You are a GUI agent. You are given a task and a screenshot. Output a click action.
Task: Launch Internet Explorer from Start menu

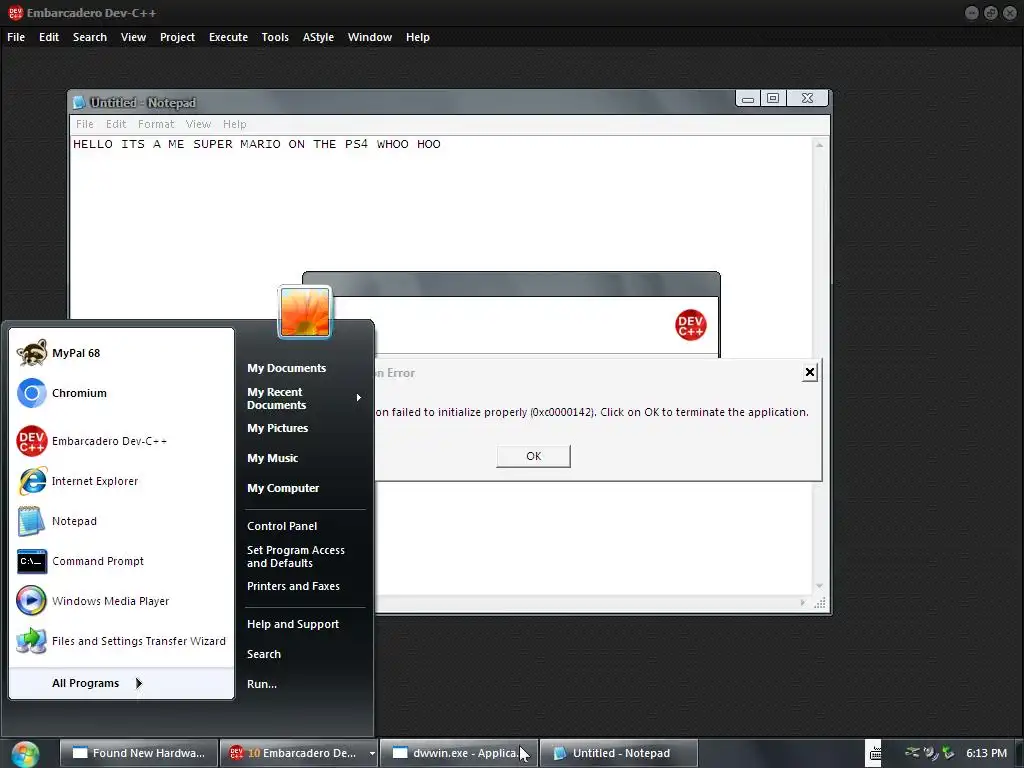tap(77, 481)
